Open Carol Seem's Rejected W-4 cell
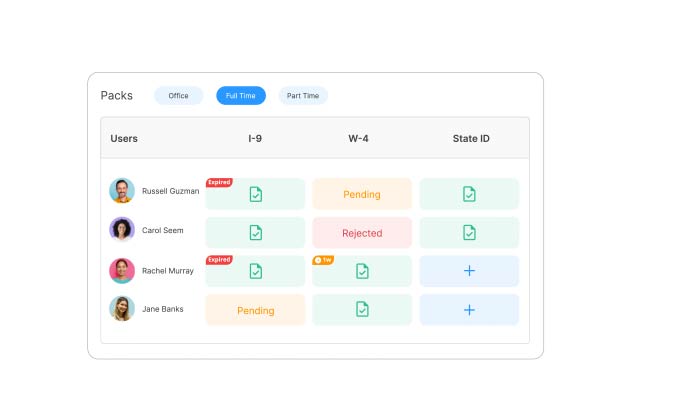The image size is (700, 398). 362,233
